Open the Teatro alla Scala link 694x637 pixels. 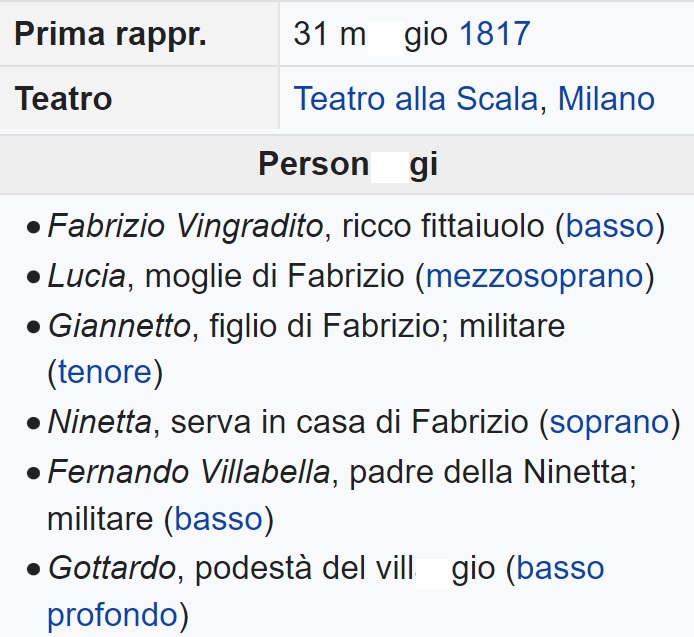click(x=416, y=99)
